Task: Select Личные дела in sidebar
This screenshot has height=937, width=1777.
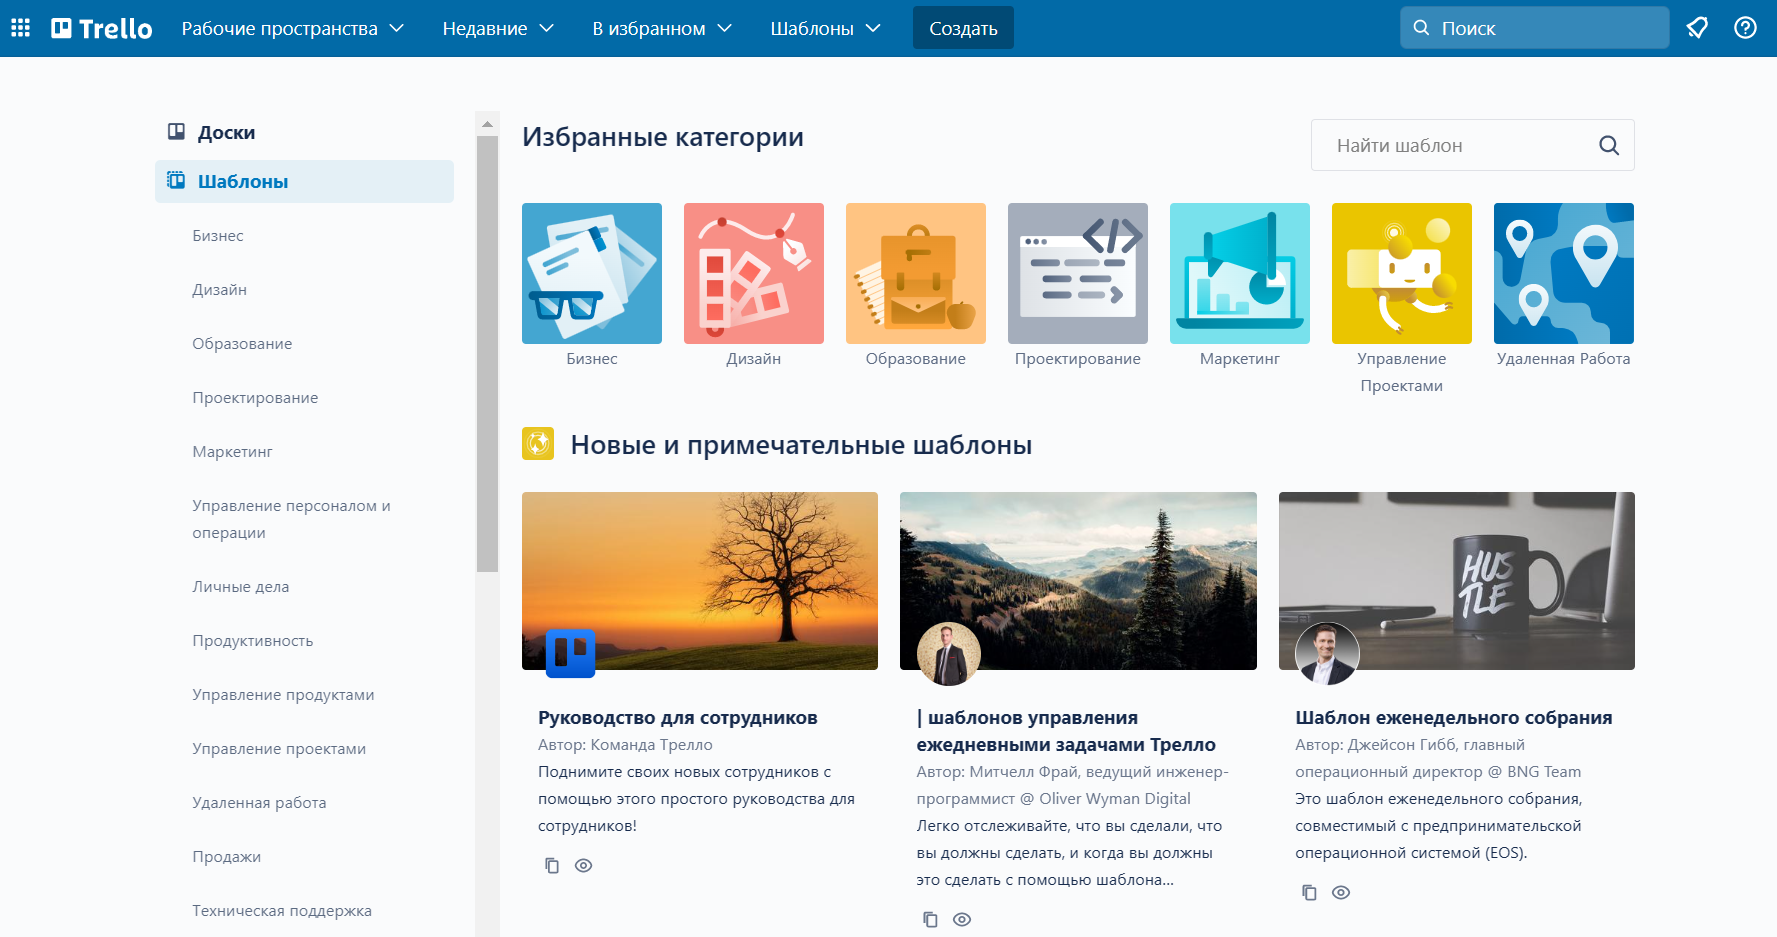Action: point(241,587)
